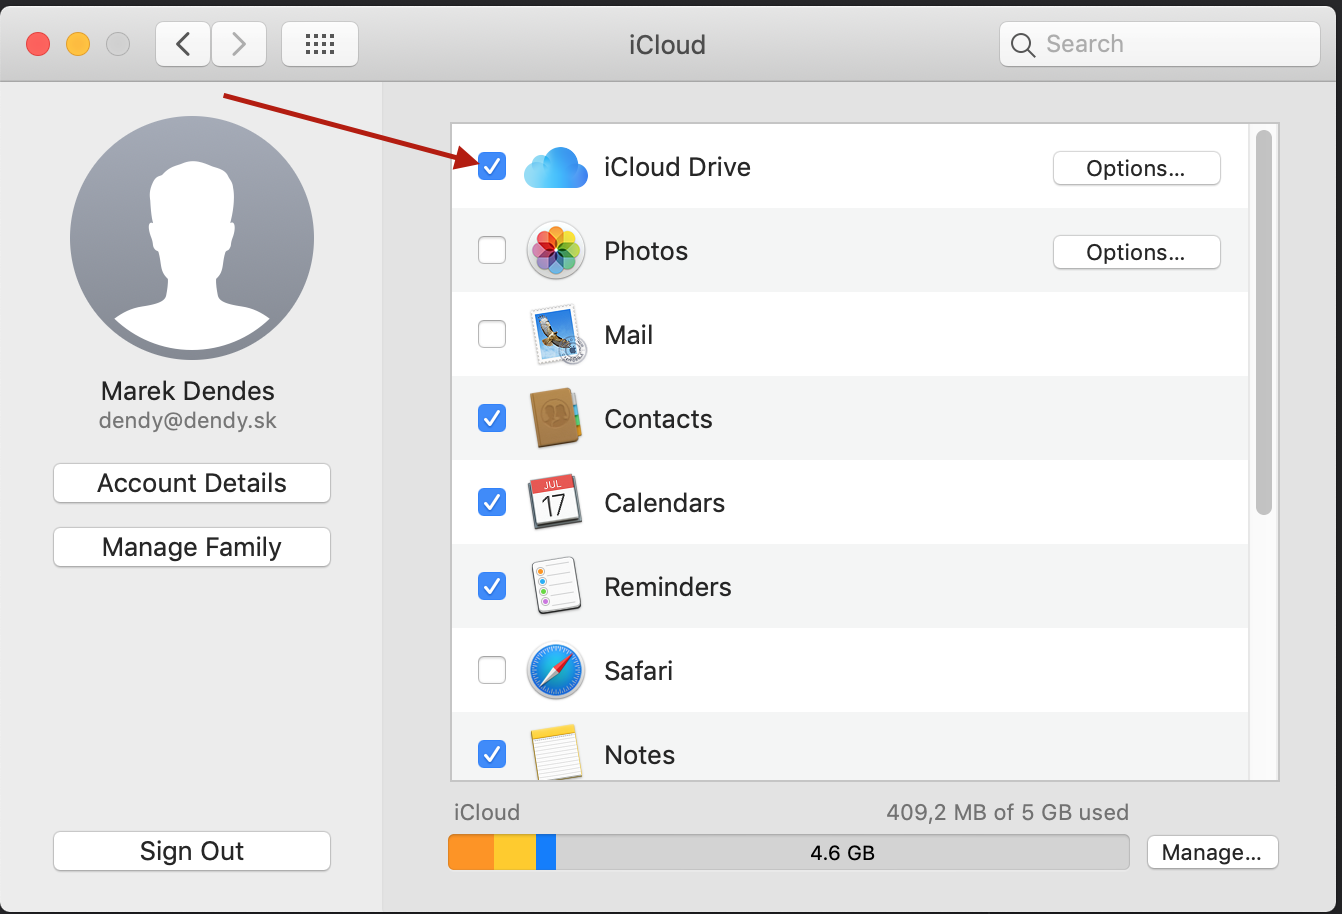This screenshot has height=914, width=1342.
Task: Enable the Photos checkbox
Action: pyautogui.click(x=492, y=250)
